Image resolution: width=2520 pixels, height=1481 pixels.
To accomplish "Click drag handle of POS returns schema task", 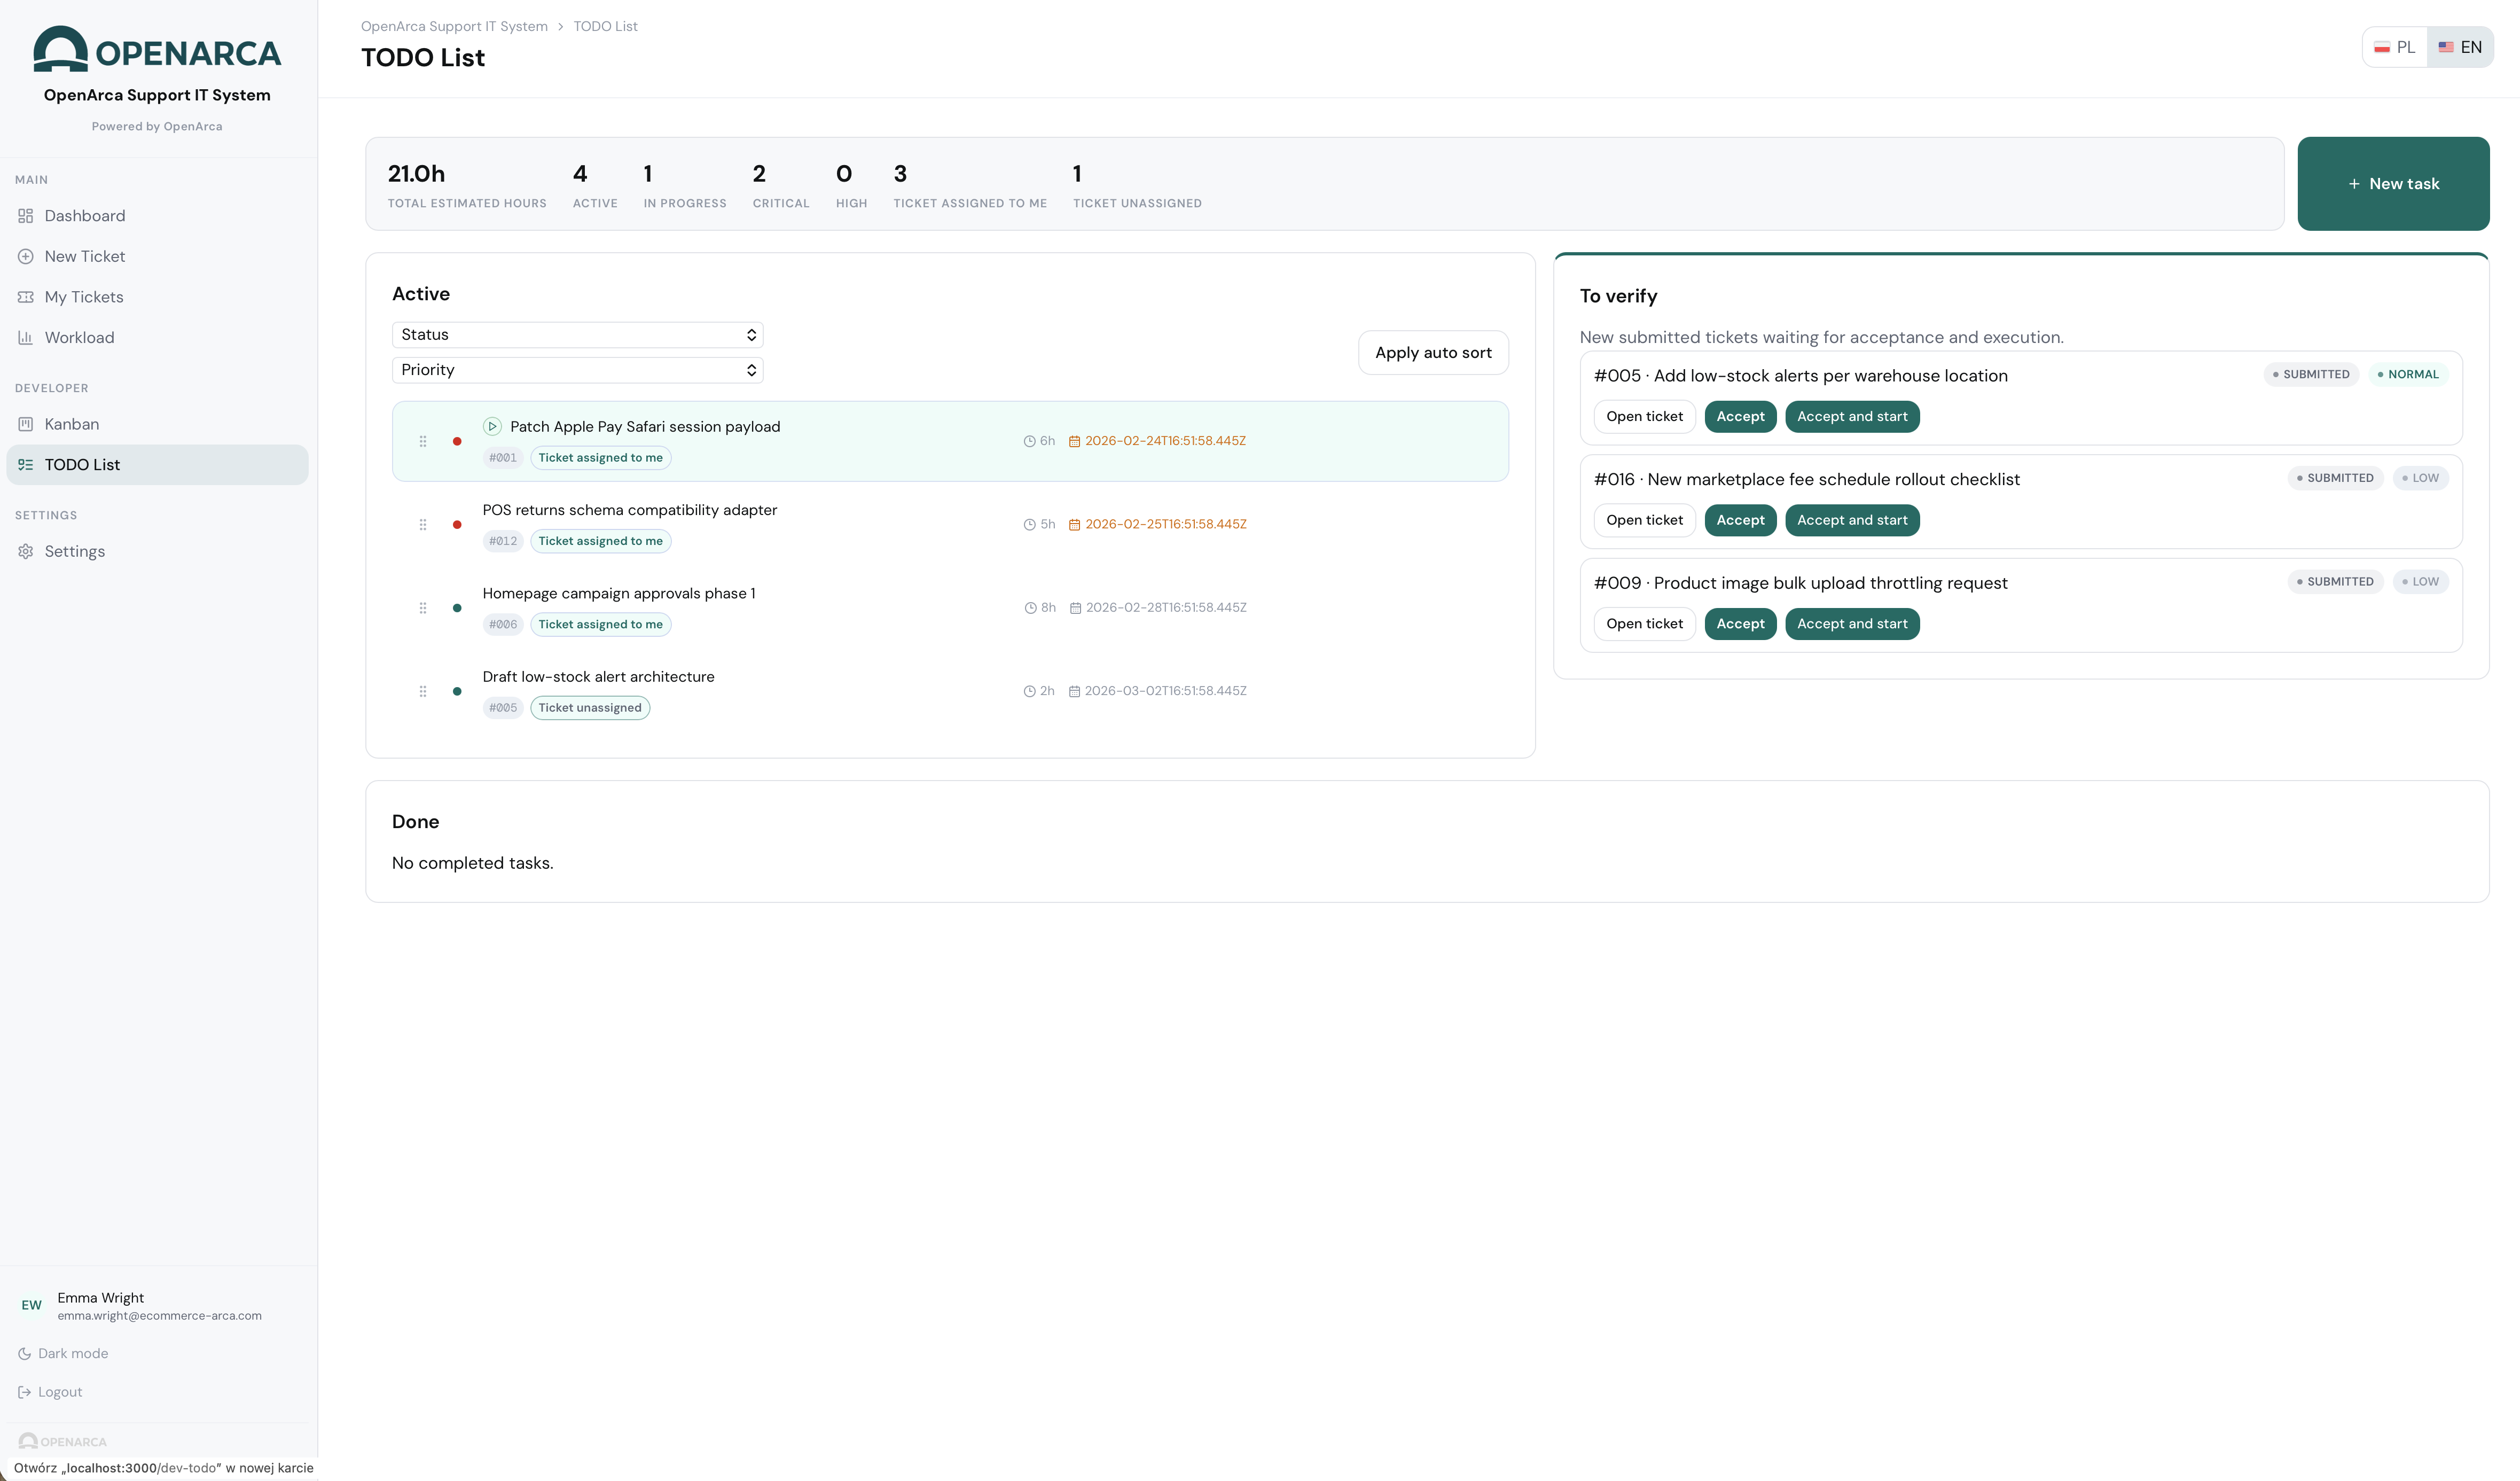I will point(423,524).
